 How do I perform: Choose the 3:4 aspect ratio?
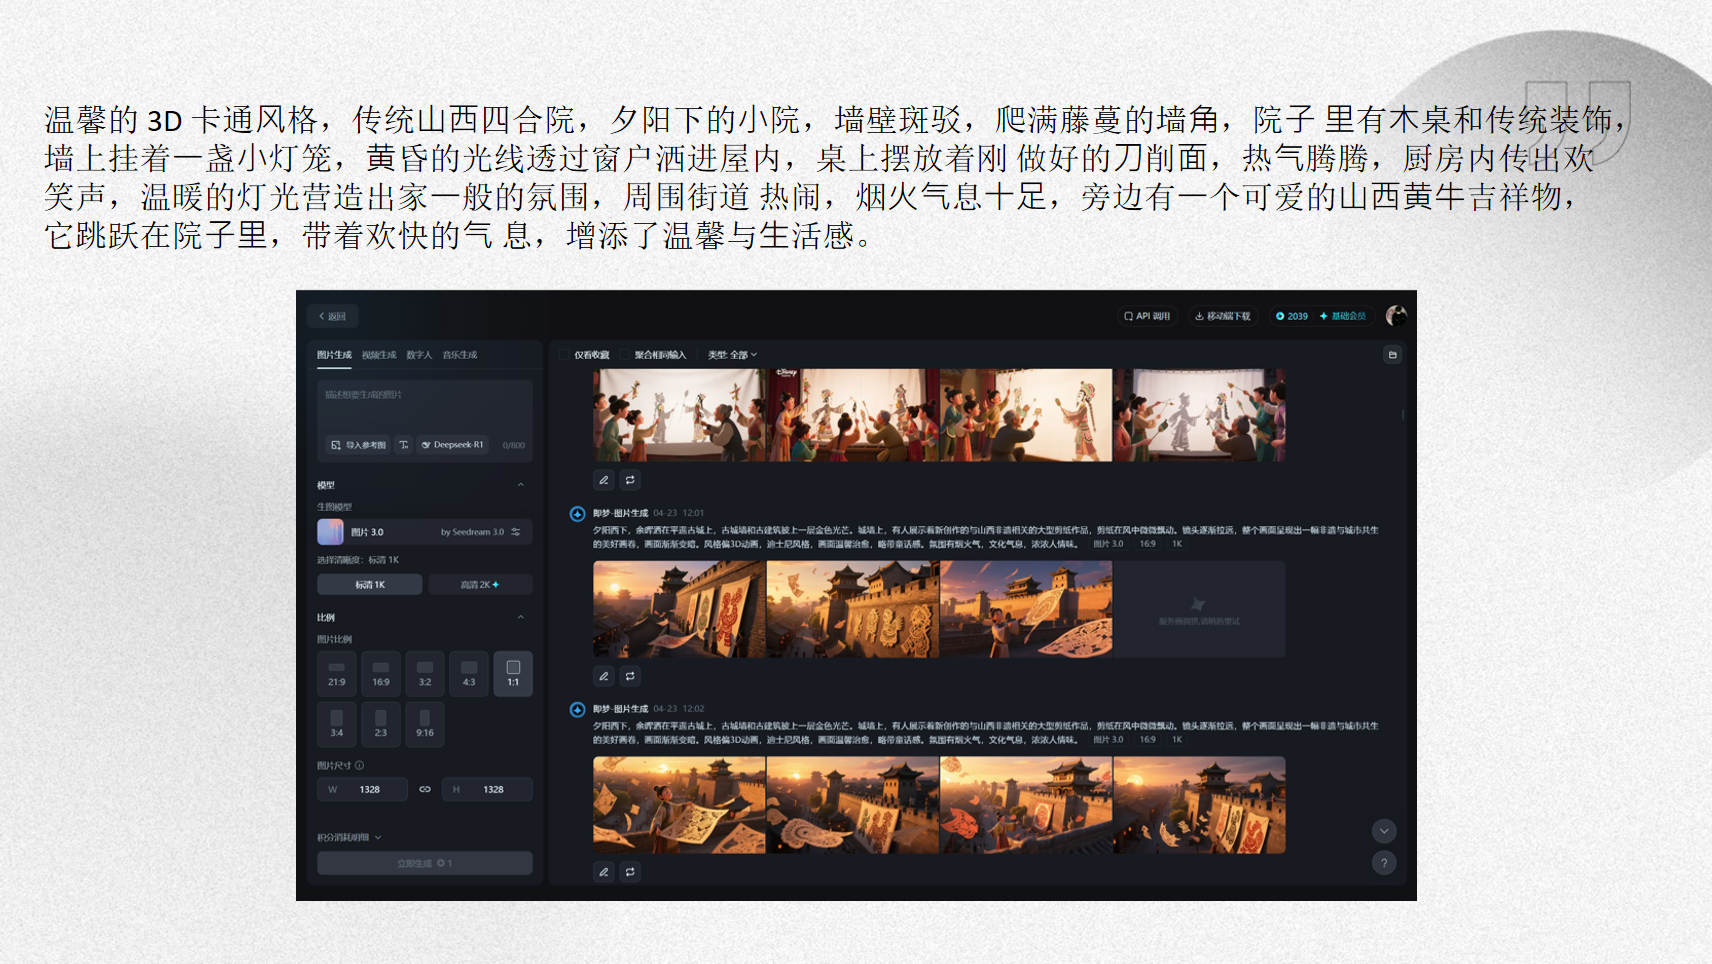[x=337, y=724]
